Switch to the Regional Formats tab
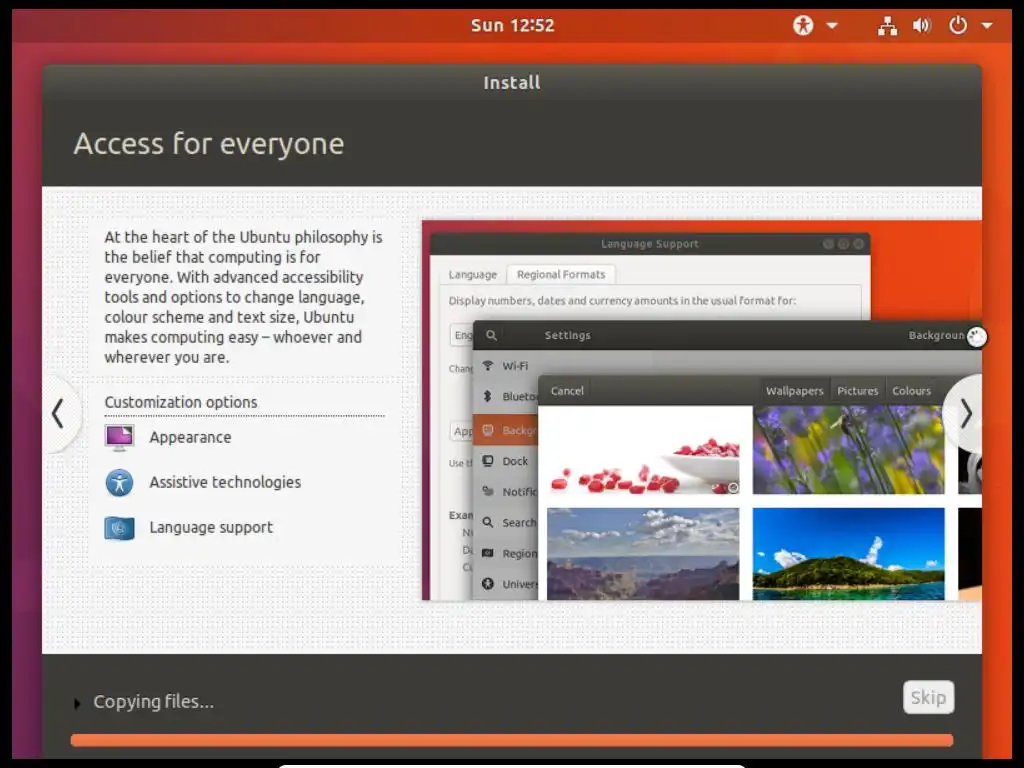This screenshot has height=768, width=1024. tap(561, 275)
